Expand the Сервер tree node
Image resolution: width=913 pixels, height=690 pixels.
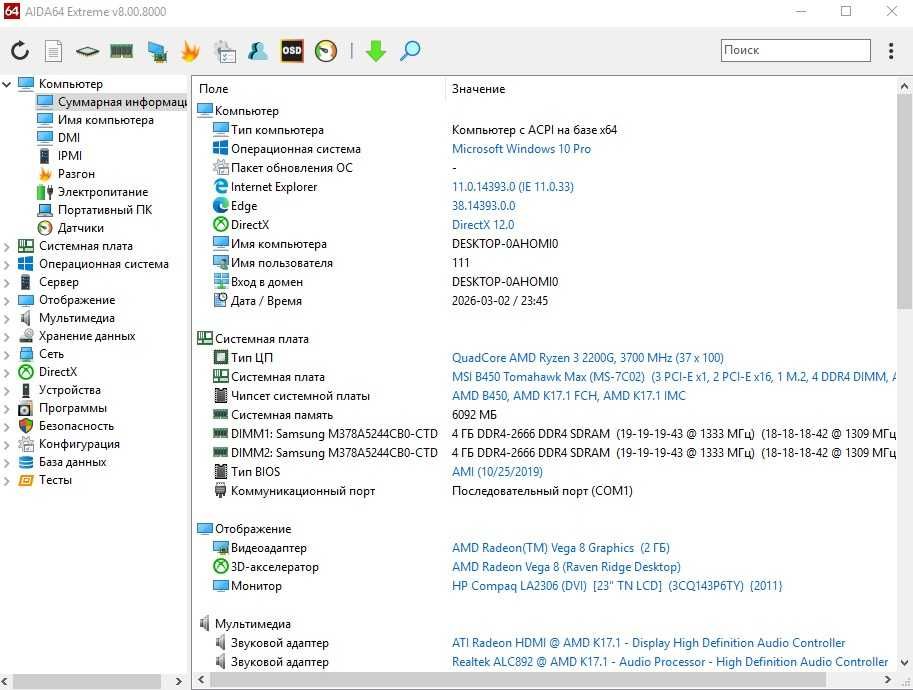7,283
